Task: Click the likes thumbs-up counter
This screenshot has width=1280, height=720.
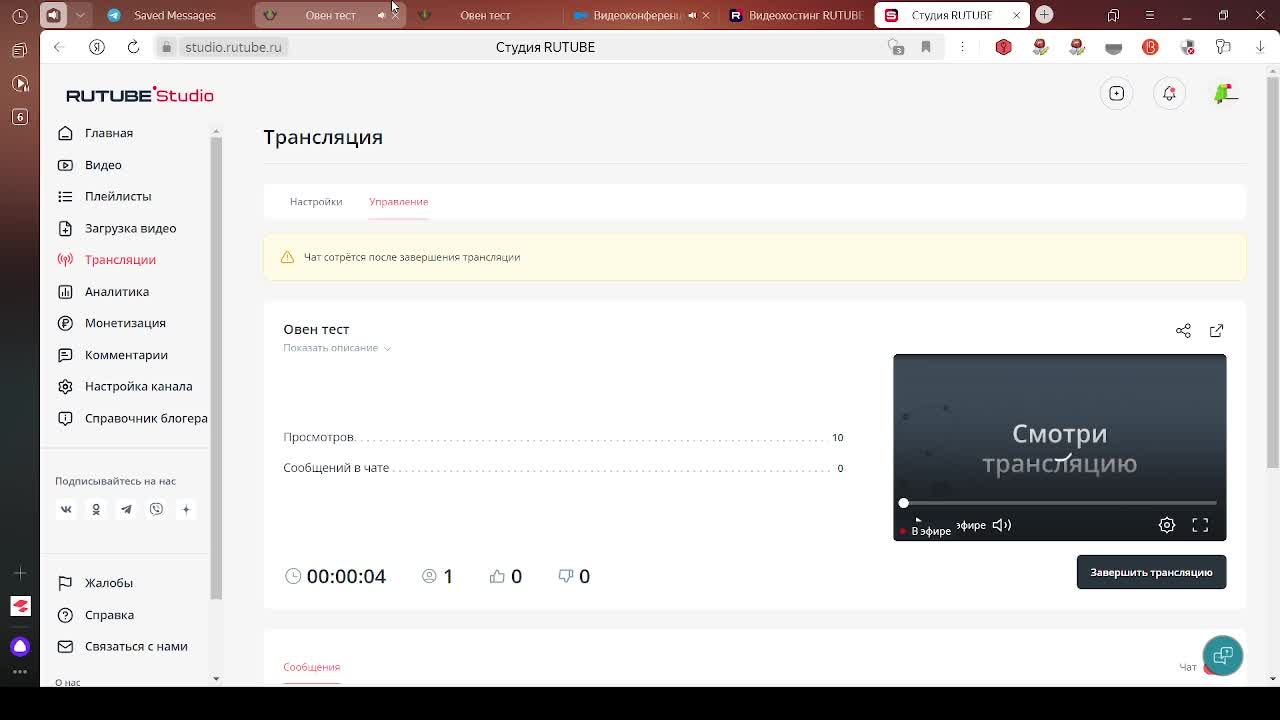Action: [x=505, y=576]
